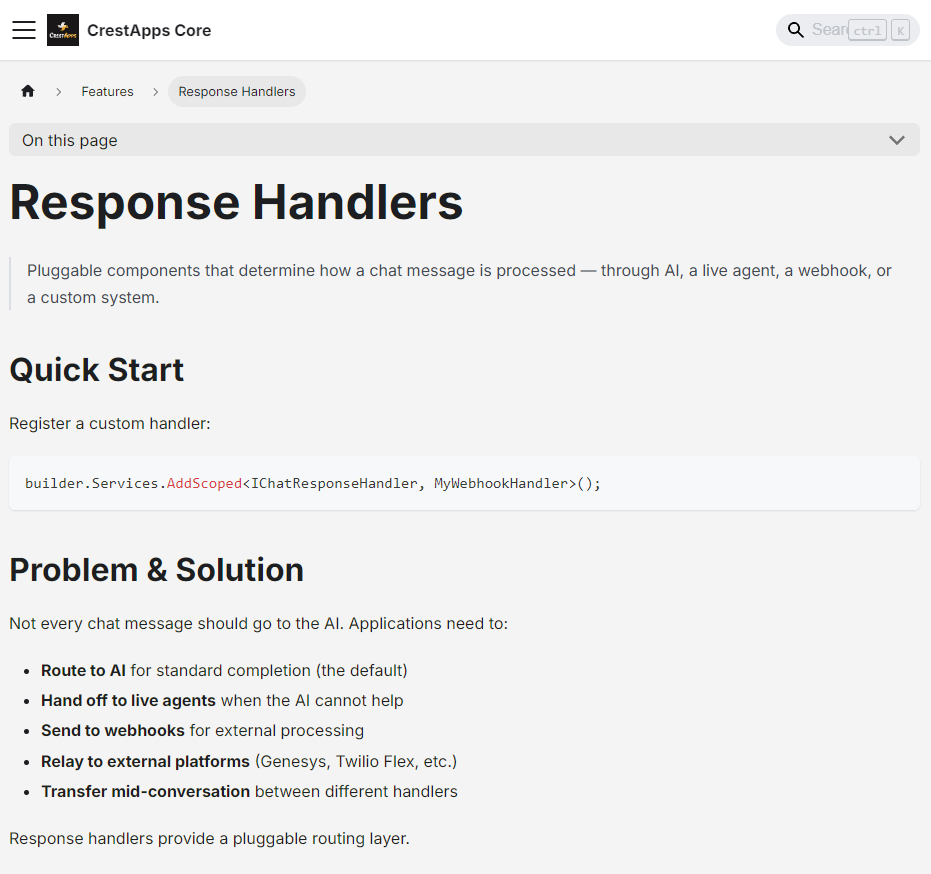Click the 'Register a custom handler:' text
Screen dimensions: 931x874
(110, 423)
